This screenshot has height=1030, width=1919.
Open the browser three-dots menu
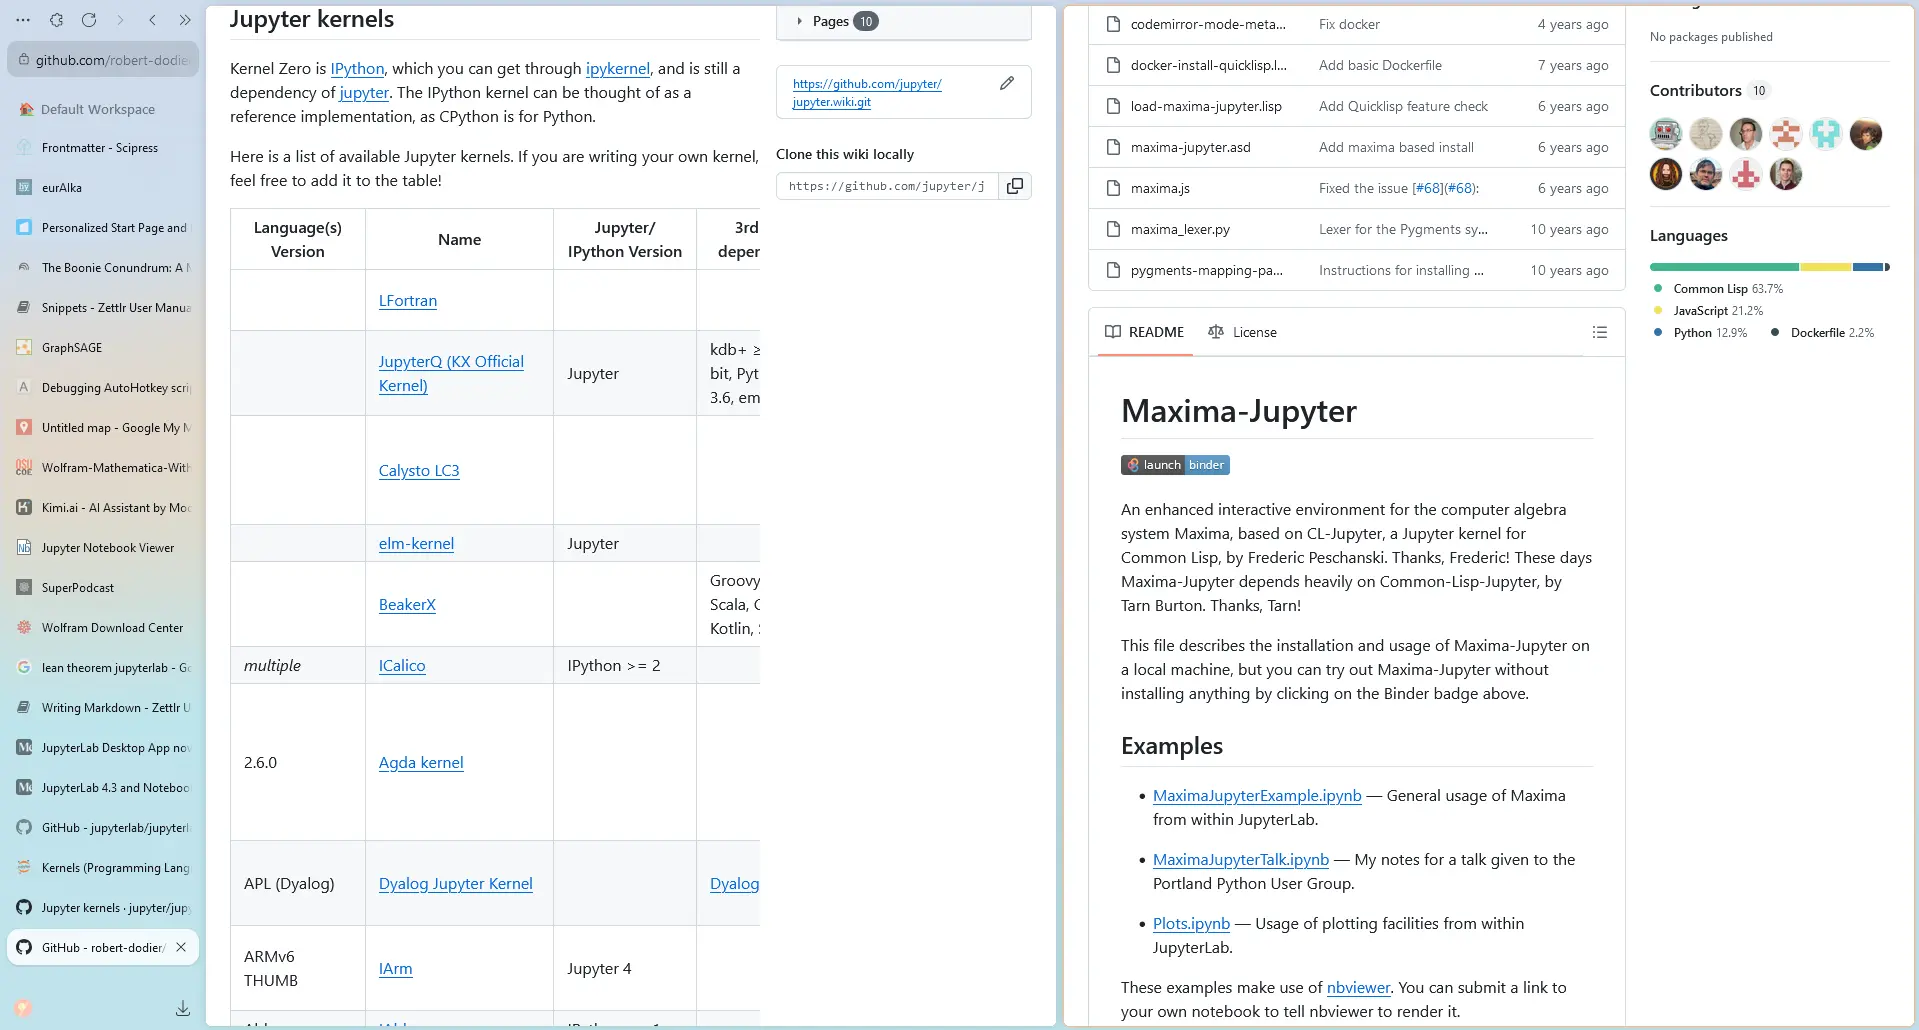coord(23,20)
